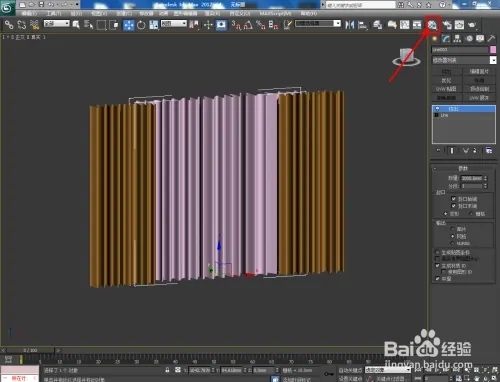Toggle the Percent Snap button
The image size is (500, 382).
point(261,25)
